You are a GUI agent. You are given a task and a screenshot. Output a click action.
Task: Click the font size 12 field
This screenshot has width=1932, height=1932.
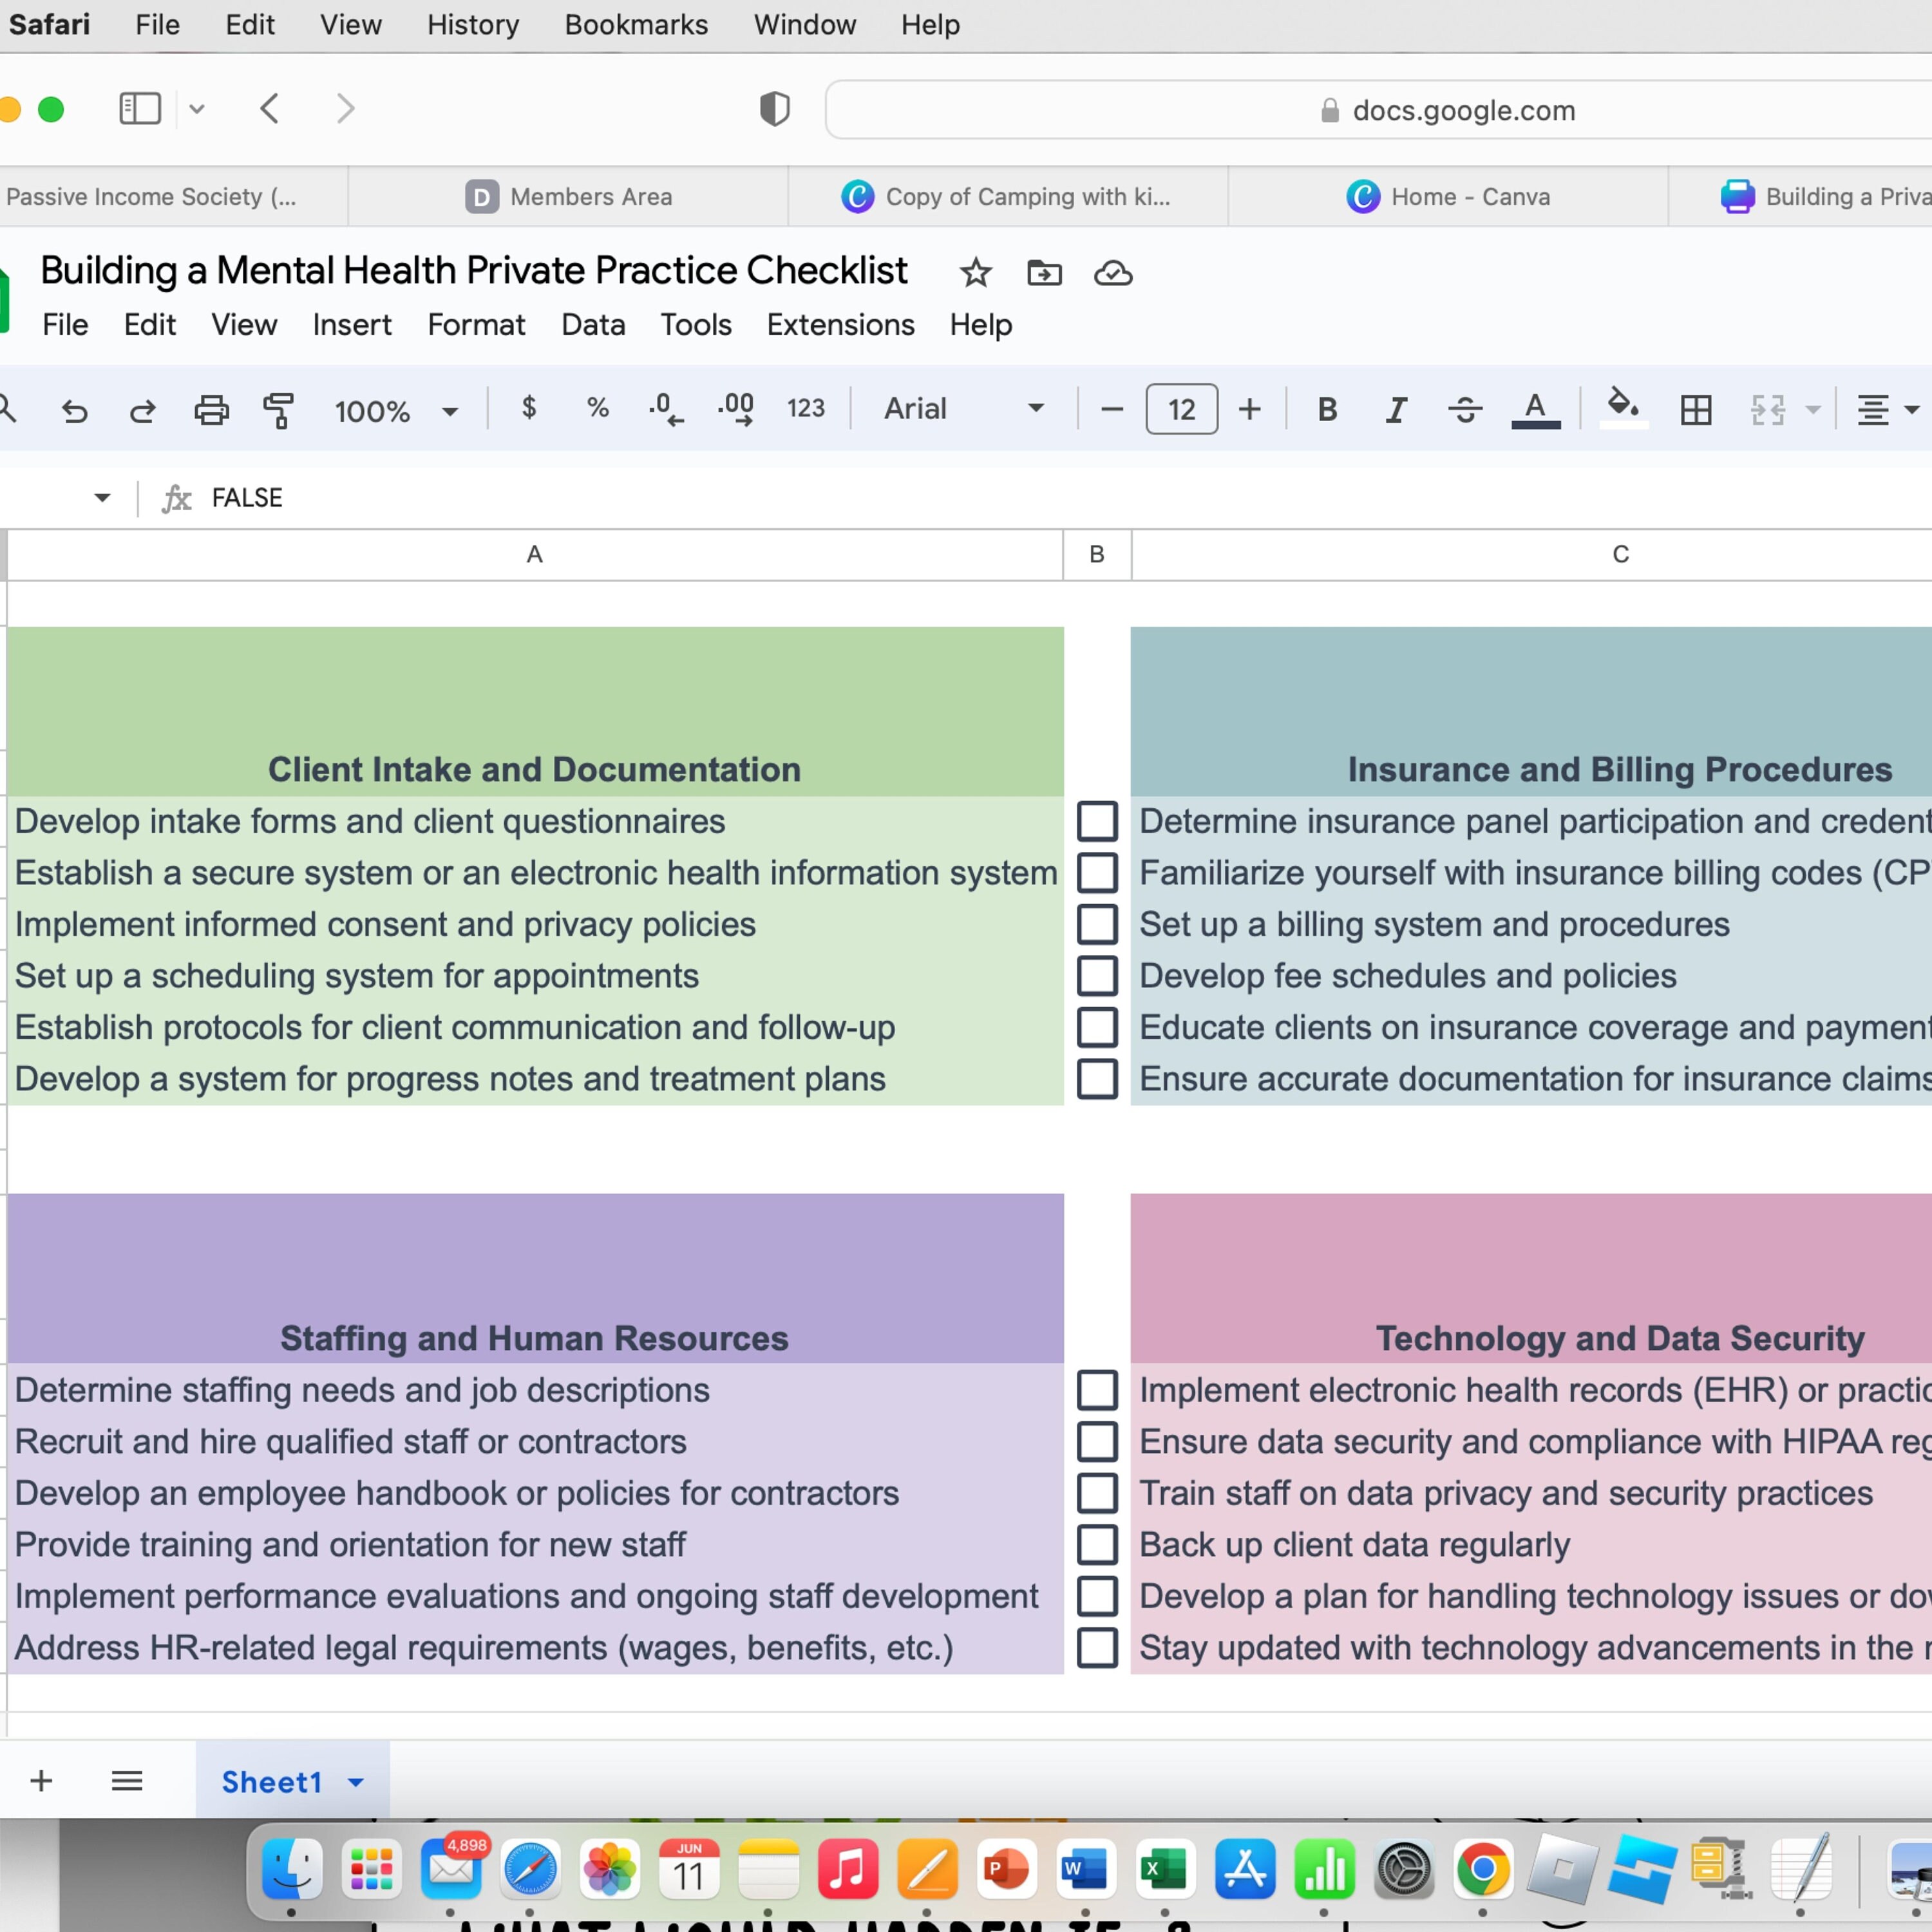click(1181, 409)
